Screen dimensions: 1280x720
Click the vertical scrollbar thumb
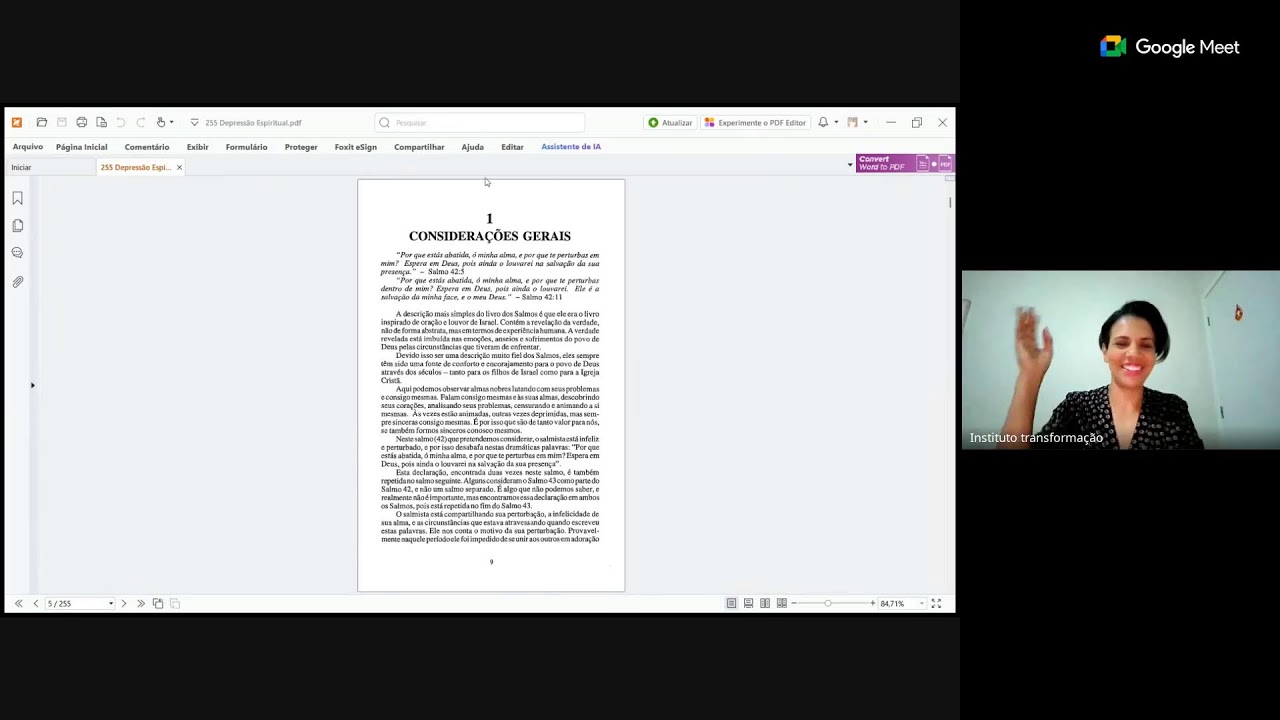coord(950,203)
